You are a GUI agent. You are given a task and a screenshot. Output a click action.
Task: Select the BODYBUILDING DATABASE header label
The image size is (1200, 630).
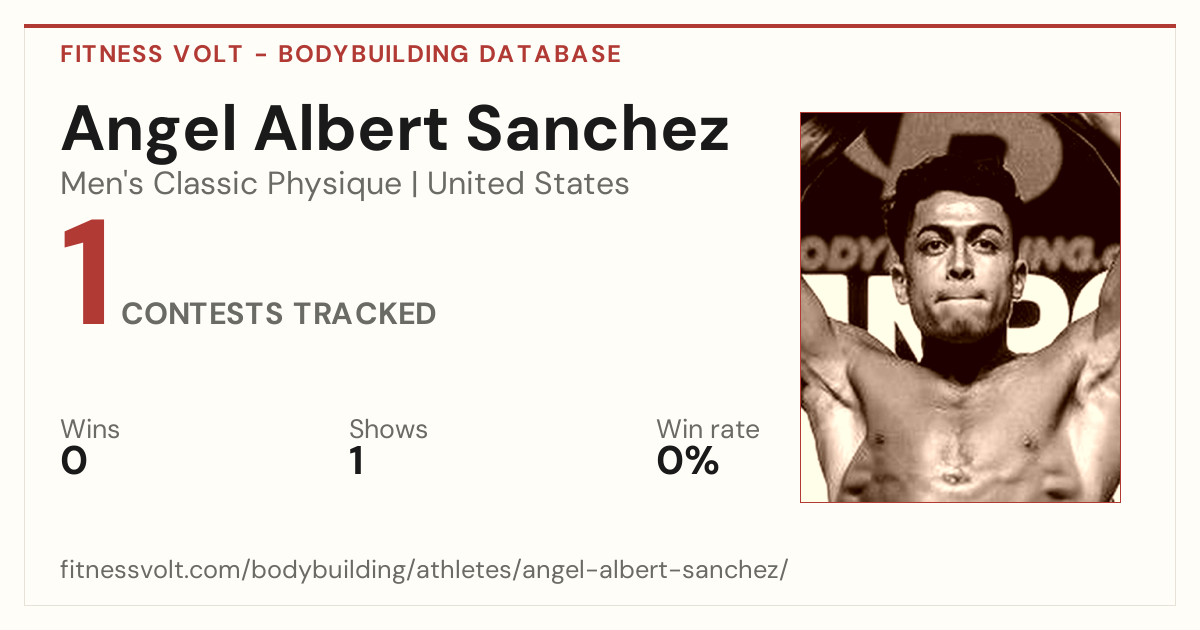click(x=450, y=54)
